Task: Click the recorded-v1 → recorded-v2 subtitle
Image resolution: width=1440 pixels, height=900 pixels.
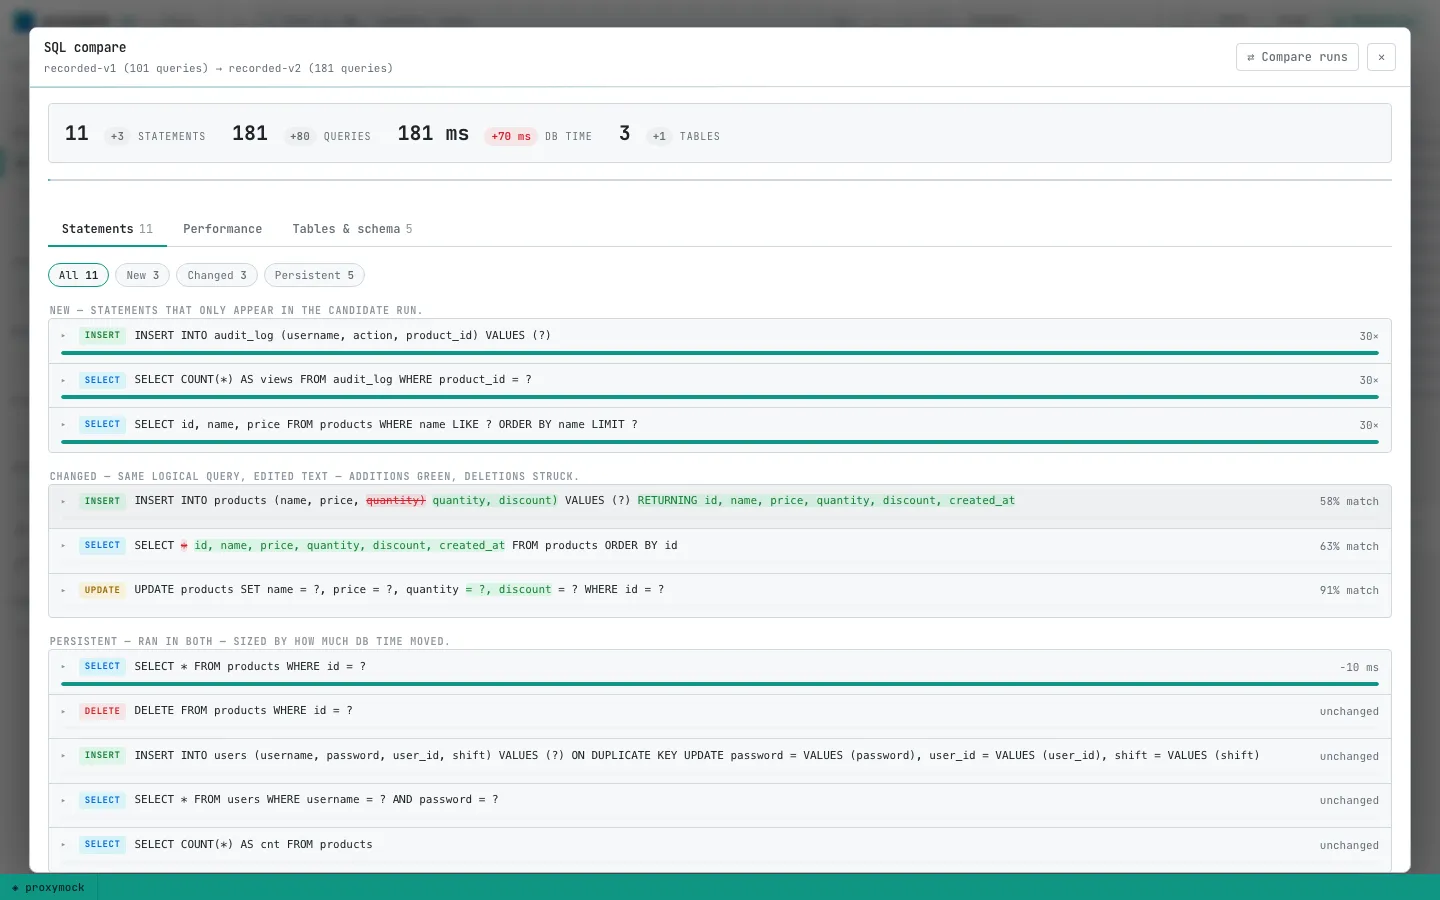Action: pyautogui.click(x=218, y=69)
